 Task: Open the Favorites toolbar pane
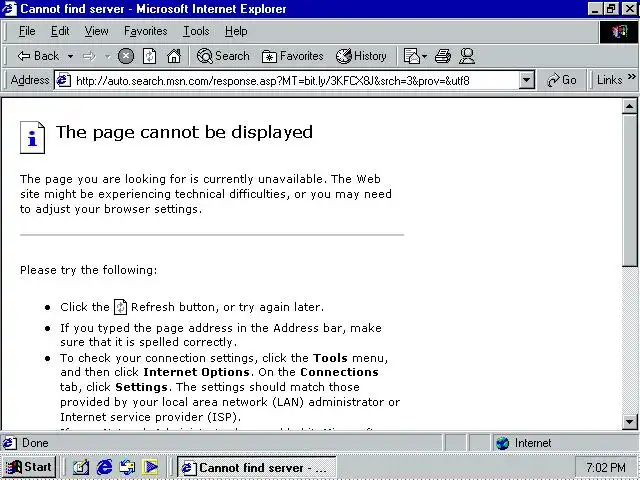click(292, 56)
